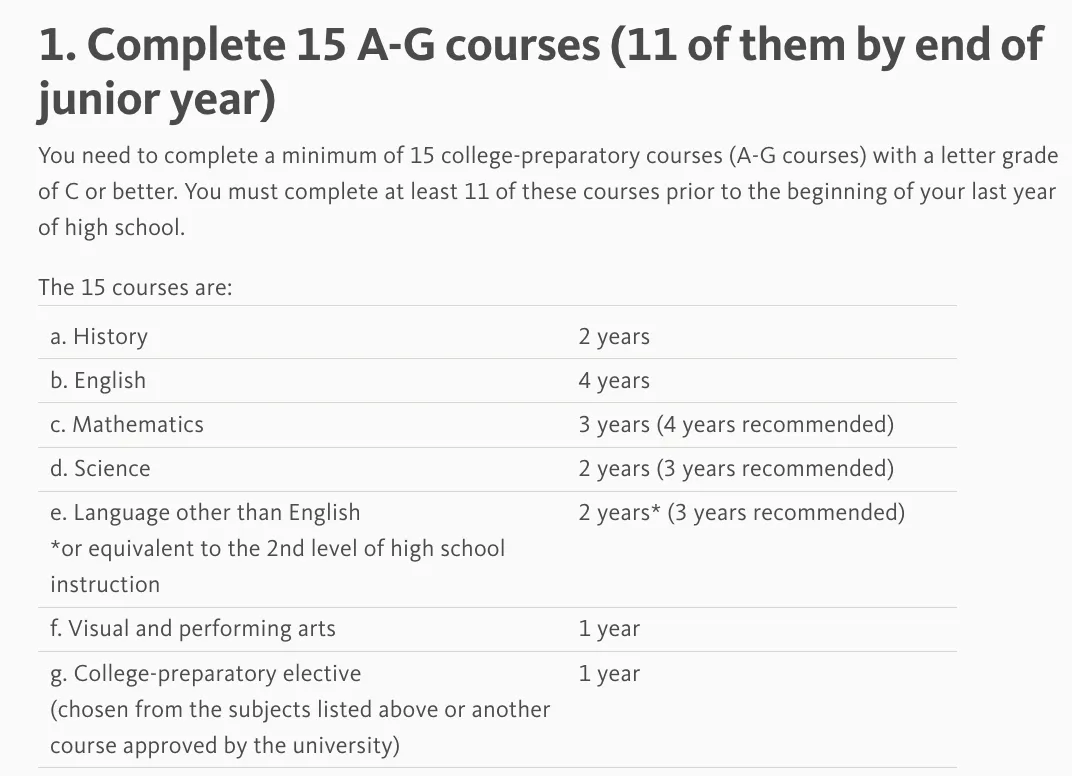Click the intro paragraph about college-preparatory courses
Image resolution: width=1072 pixels, height=776 pixels.
pyautogui.click(x=547, y=191)
